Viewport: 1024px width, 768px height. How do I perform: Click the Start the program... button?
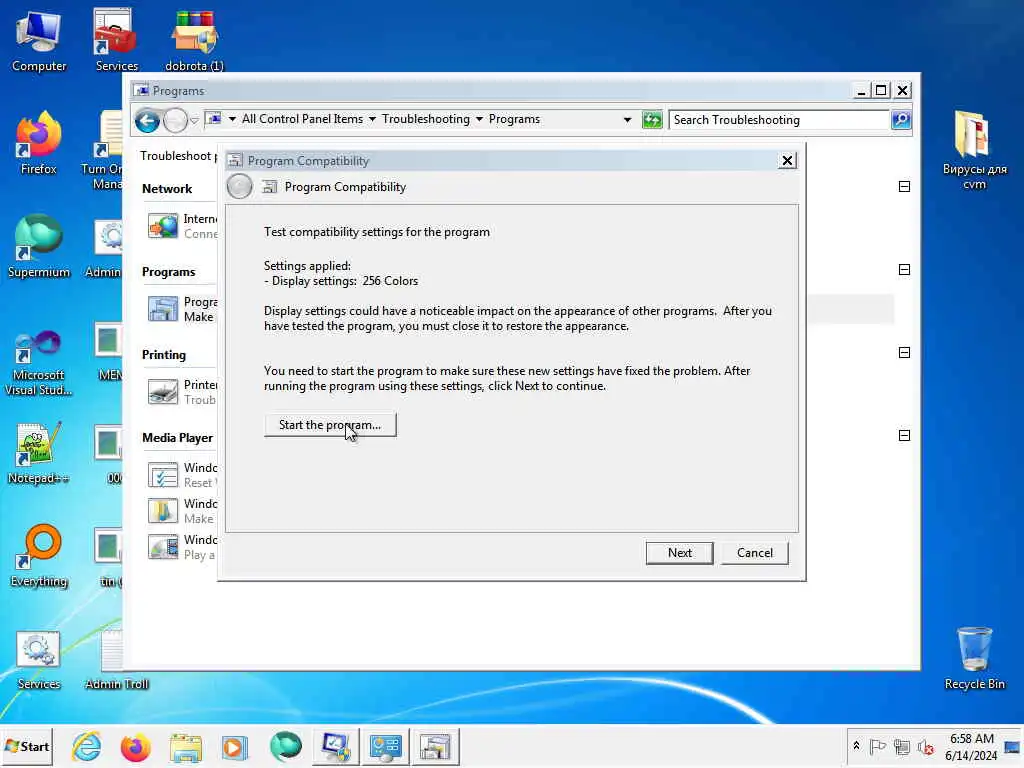330,424
